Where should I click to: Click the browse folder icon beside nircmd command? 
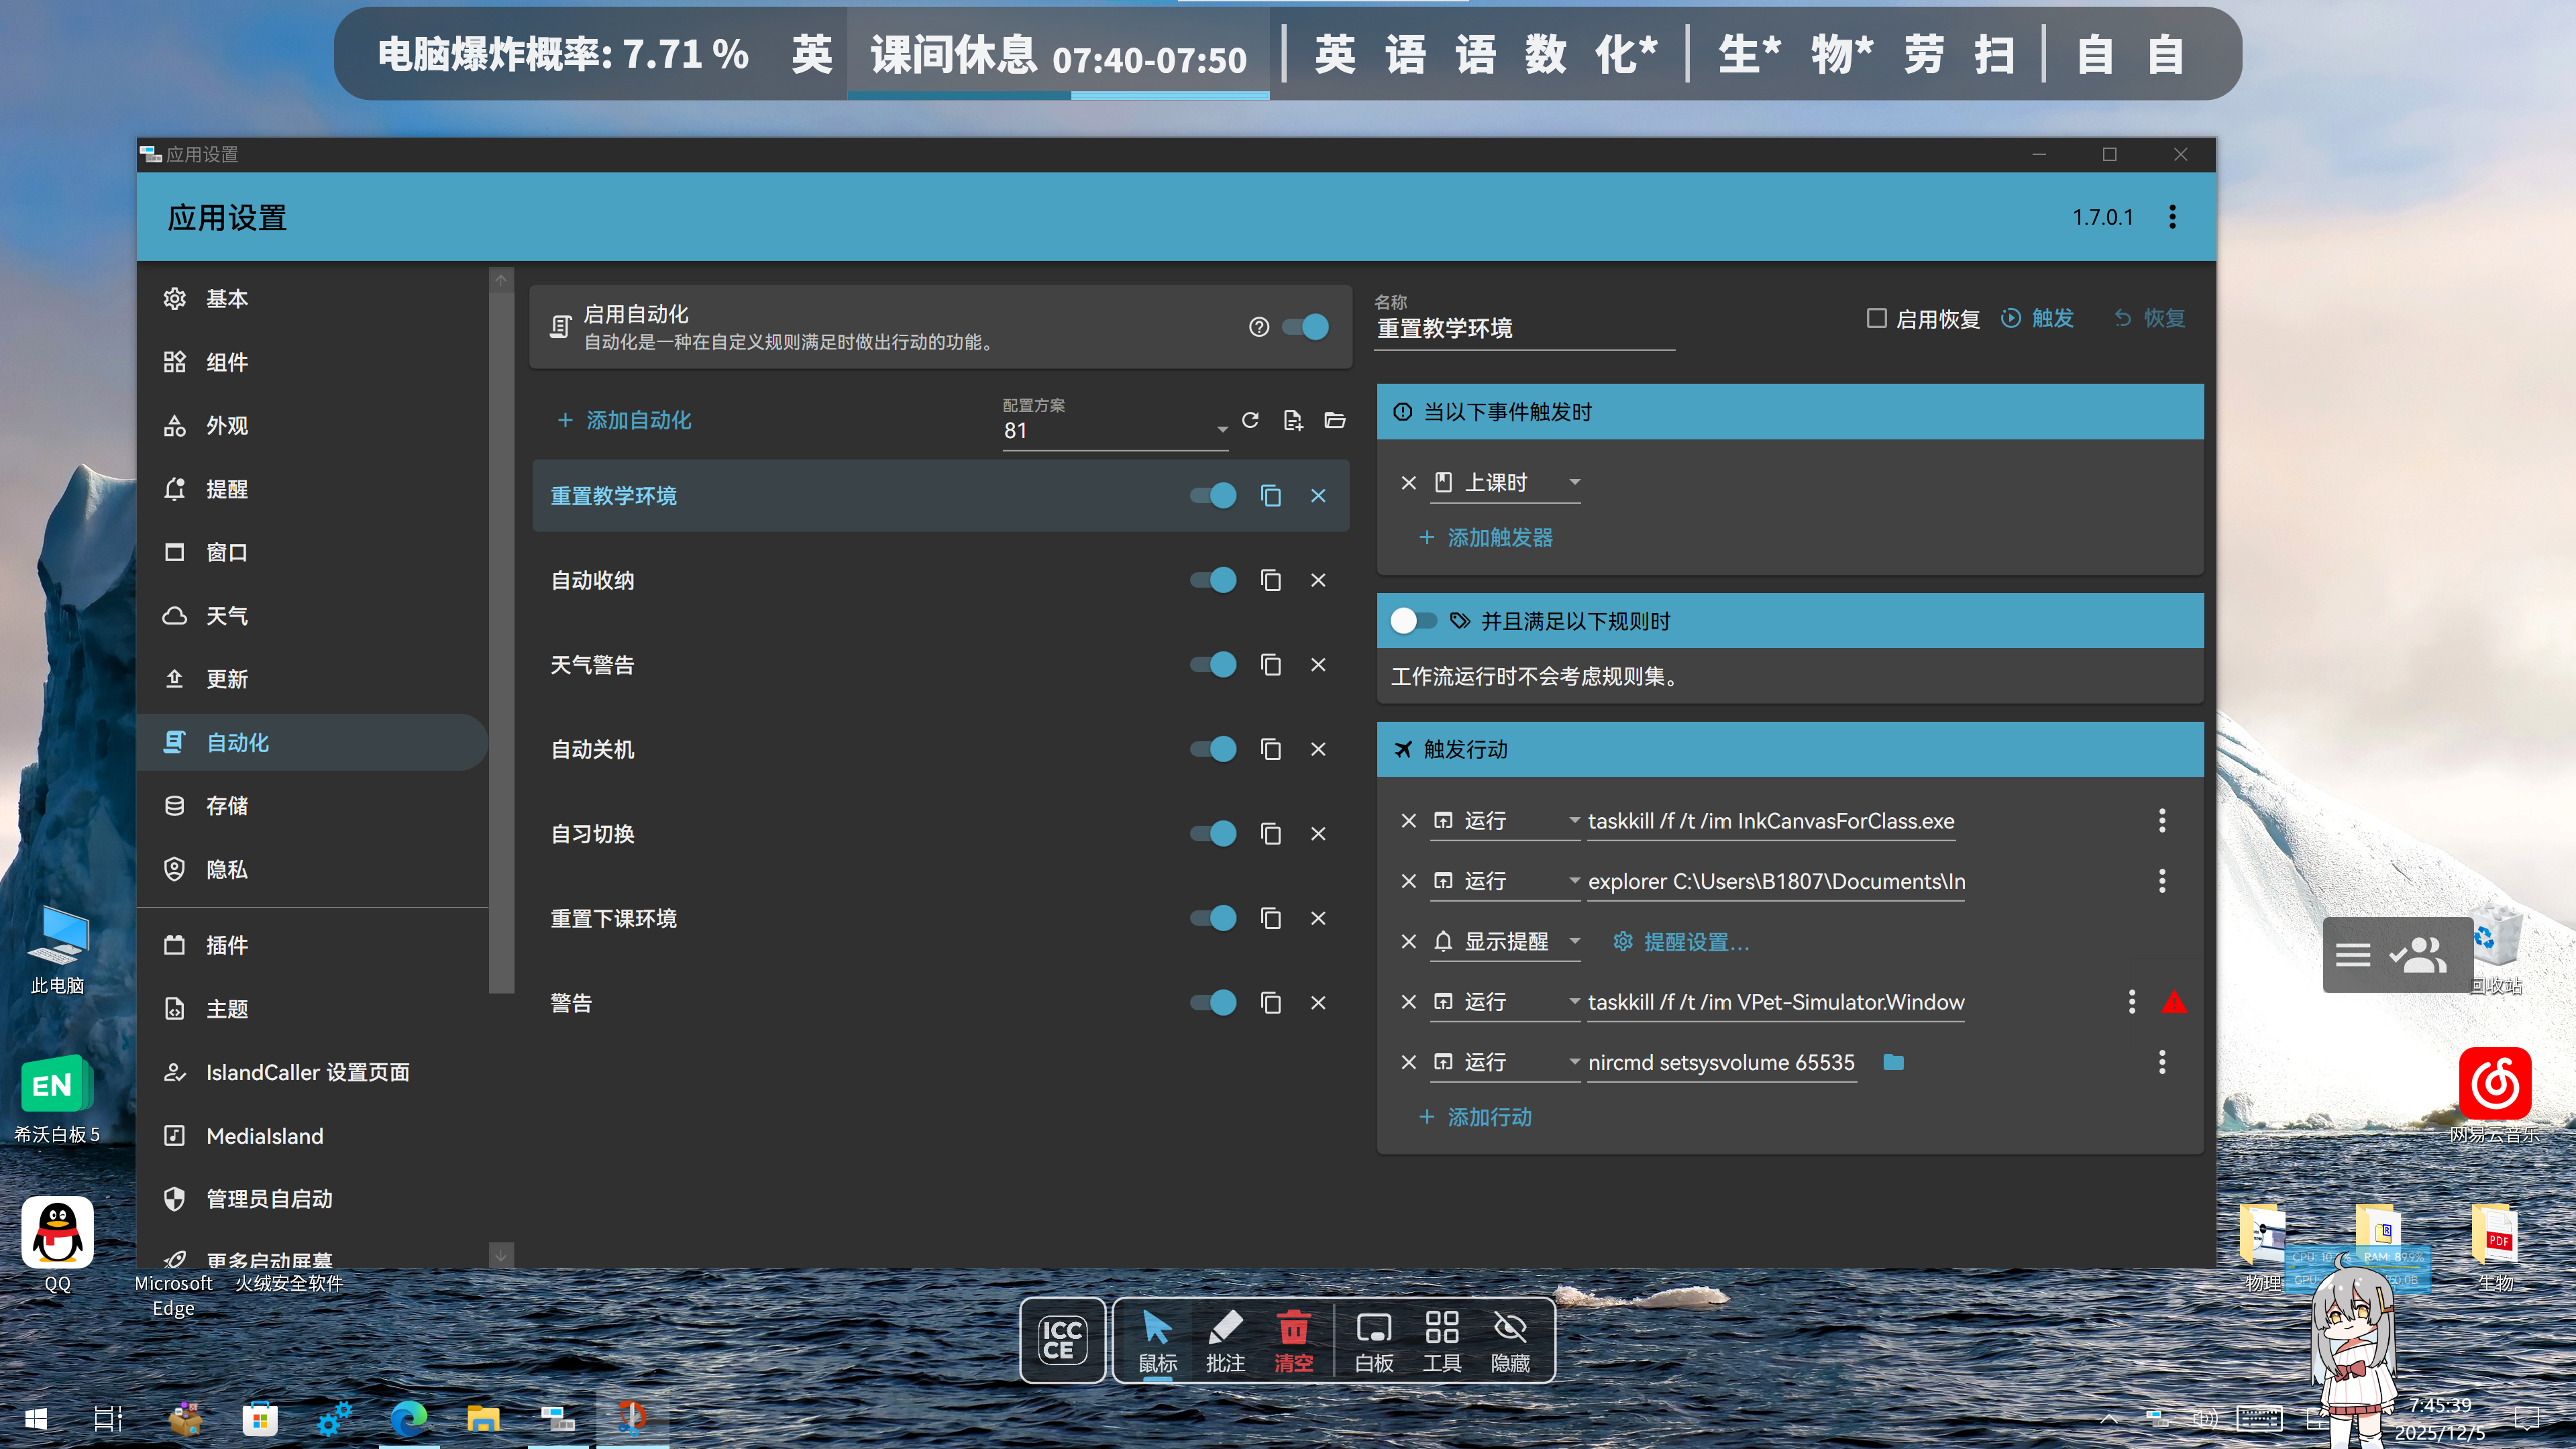[1893, 1062]
